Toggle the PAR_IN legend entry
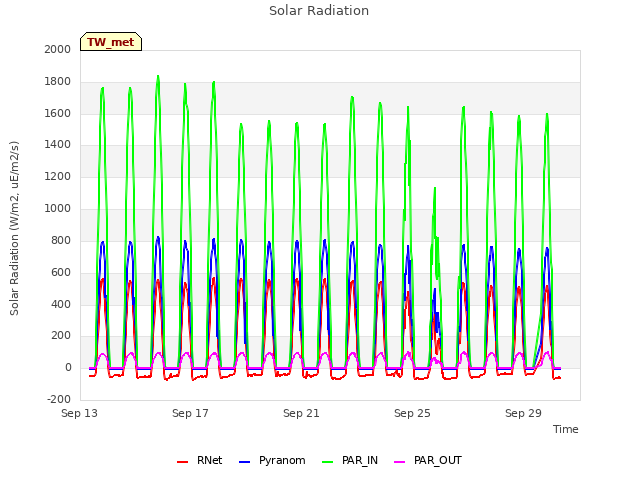 tap(350, 461)
